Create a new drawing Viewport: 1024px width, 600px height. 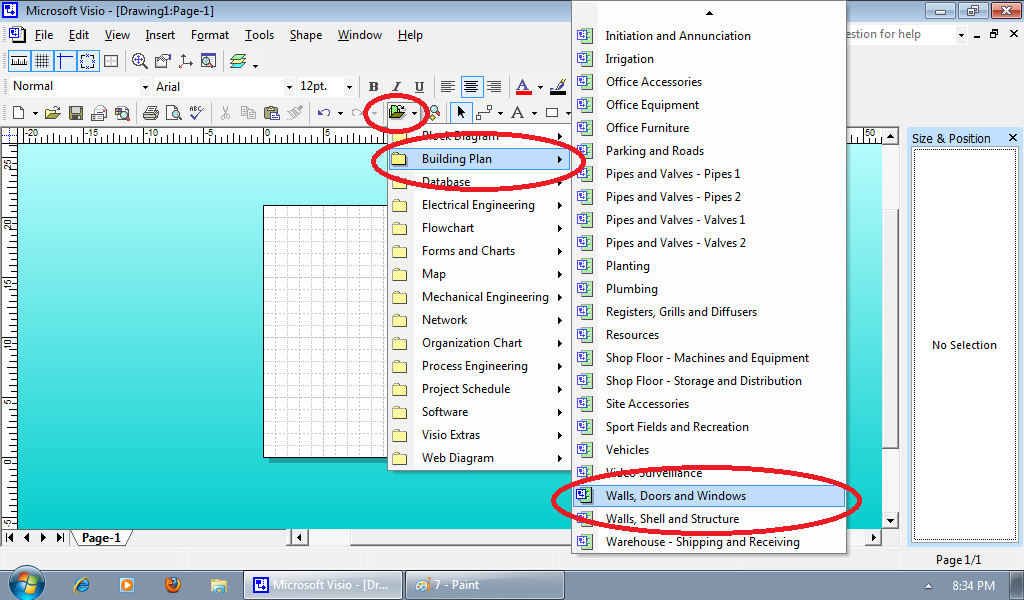coord(19,113)
